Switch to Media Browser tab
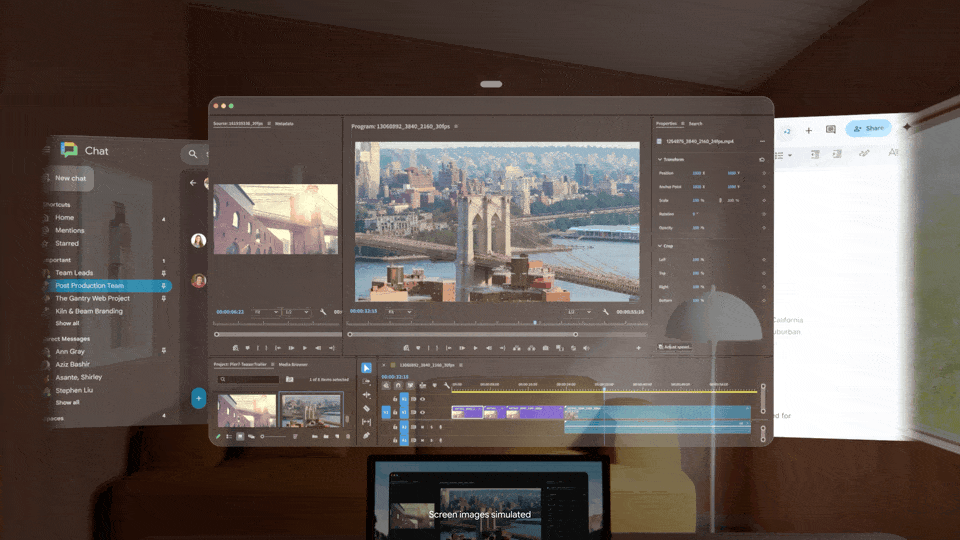Screen dimensions: 960x540 pos(293,364)
